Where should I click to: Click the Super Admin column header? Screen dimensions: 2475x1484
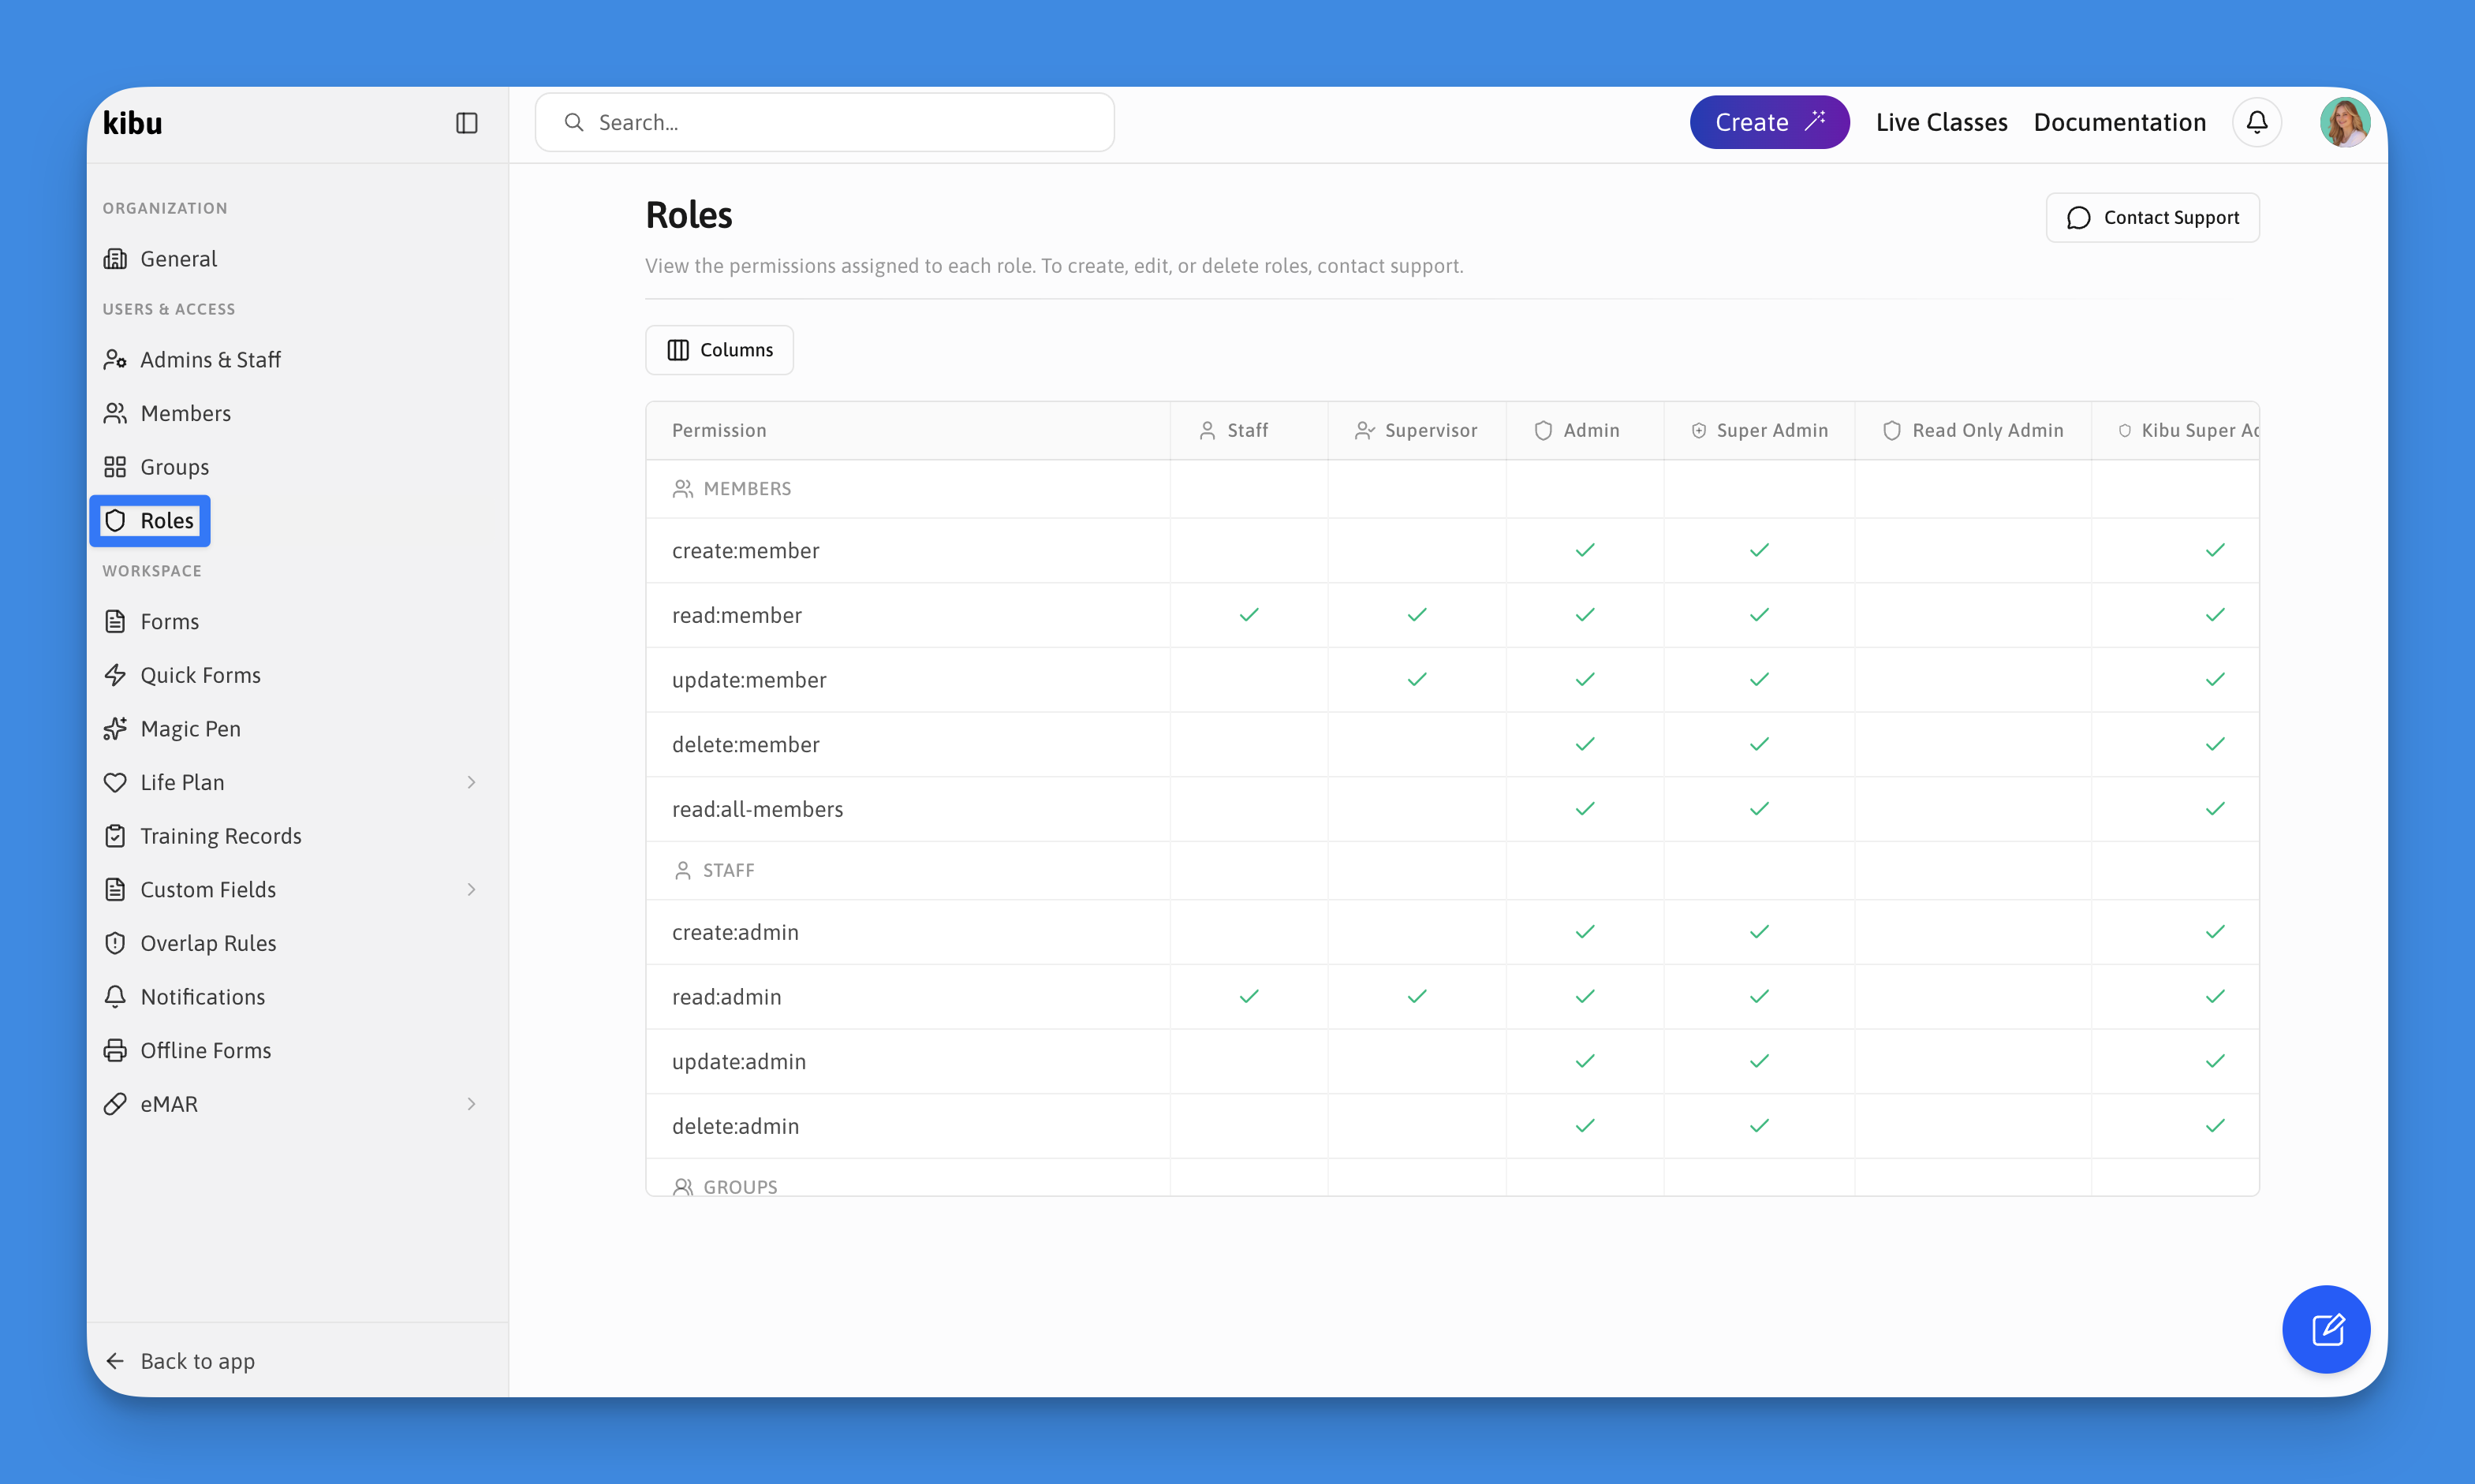(1759, 430)
